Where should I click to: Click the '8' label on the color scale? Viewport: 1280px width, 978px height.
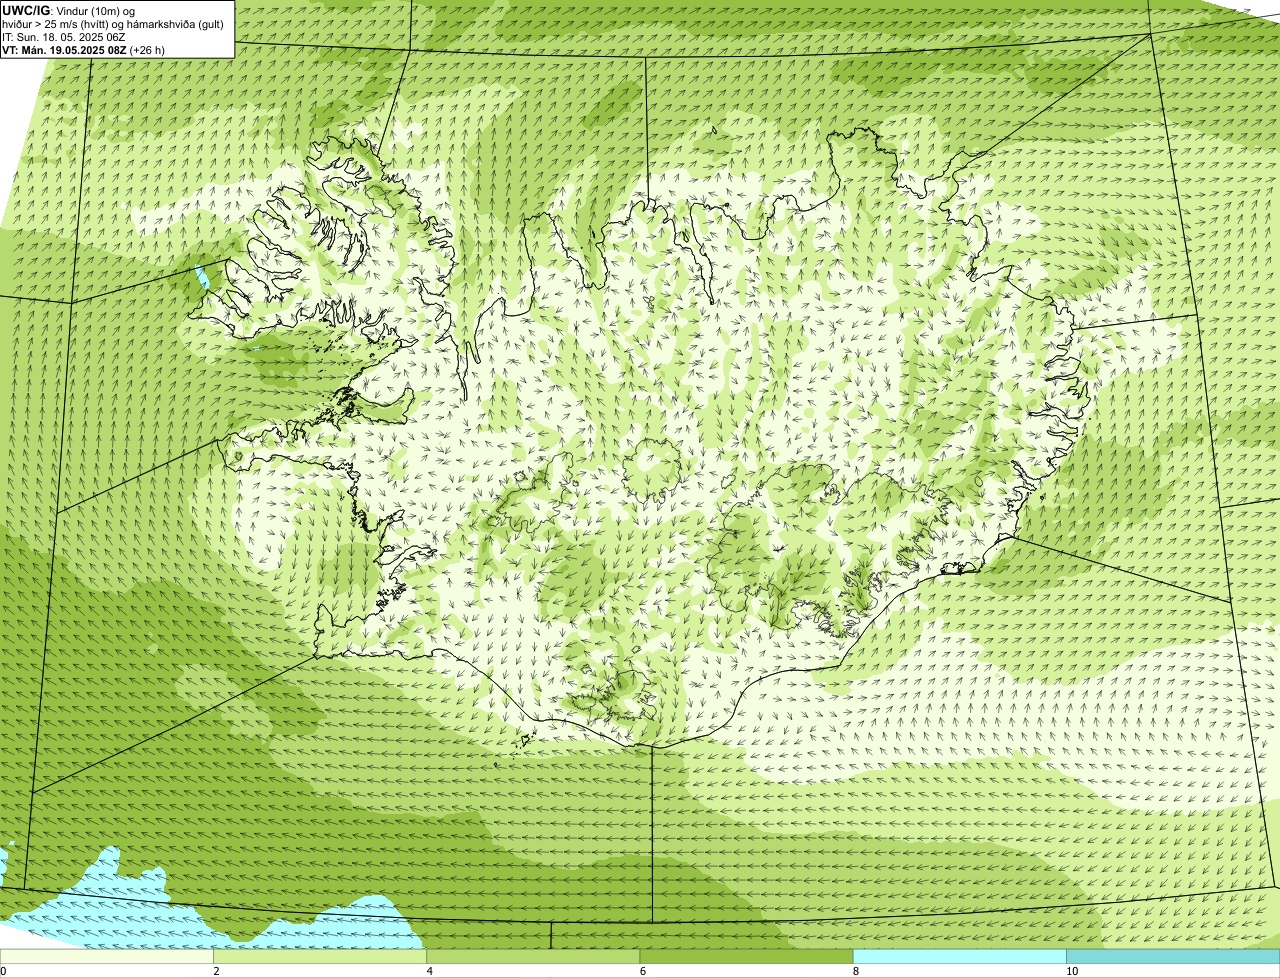[x=856, y=971]
